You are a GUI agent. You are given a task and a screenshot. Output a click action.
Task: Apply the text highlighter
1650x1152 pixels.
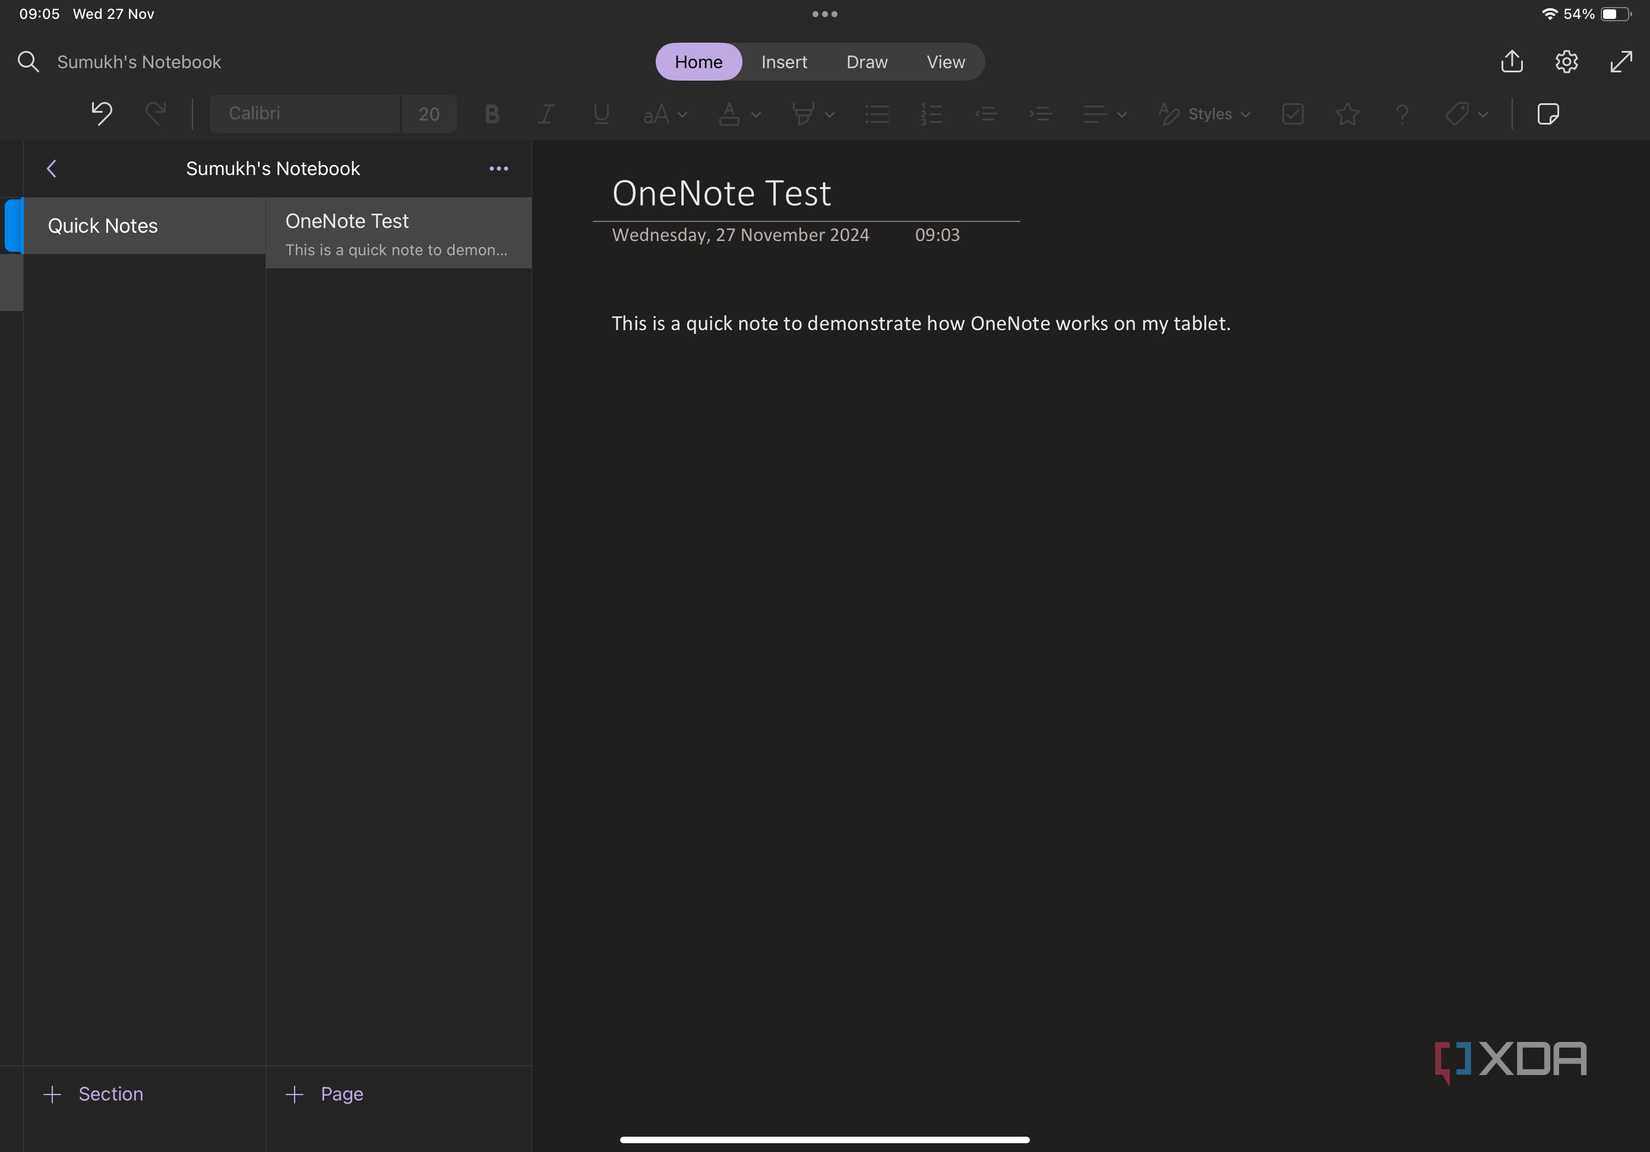point(803,114)
